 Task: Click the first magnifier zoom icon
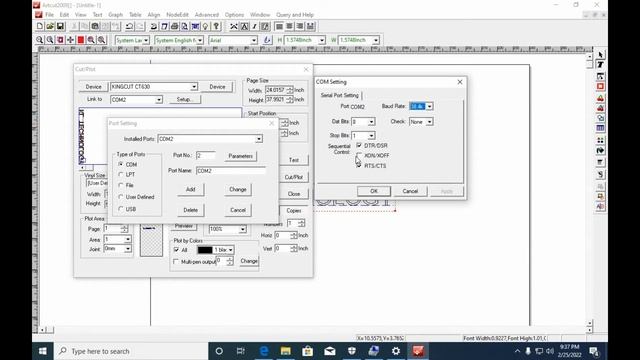(40, 40)
